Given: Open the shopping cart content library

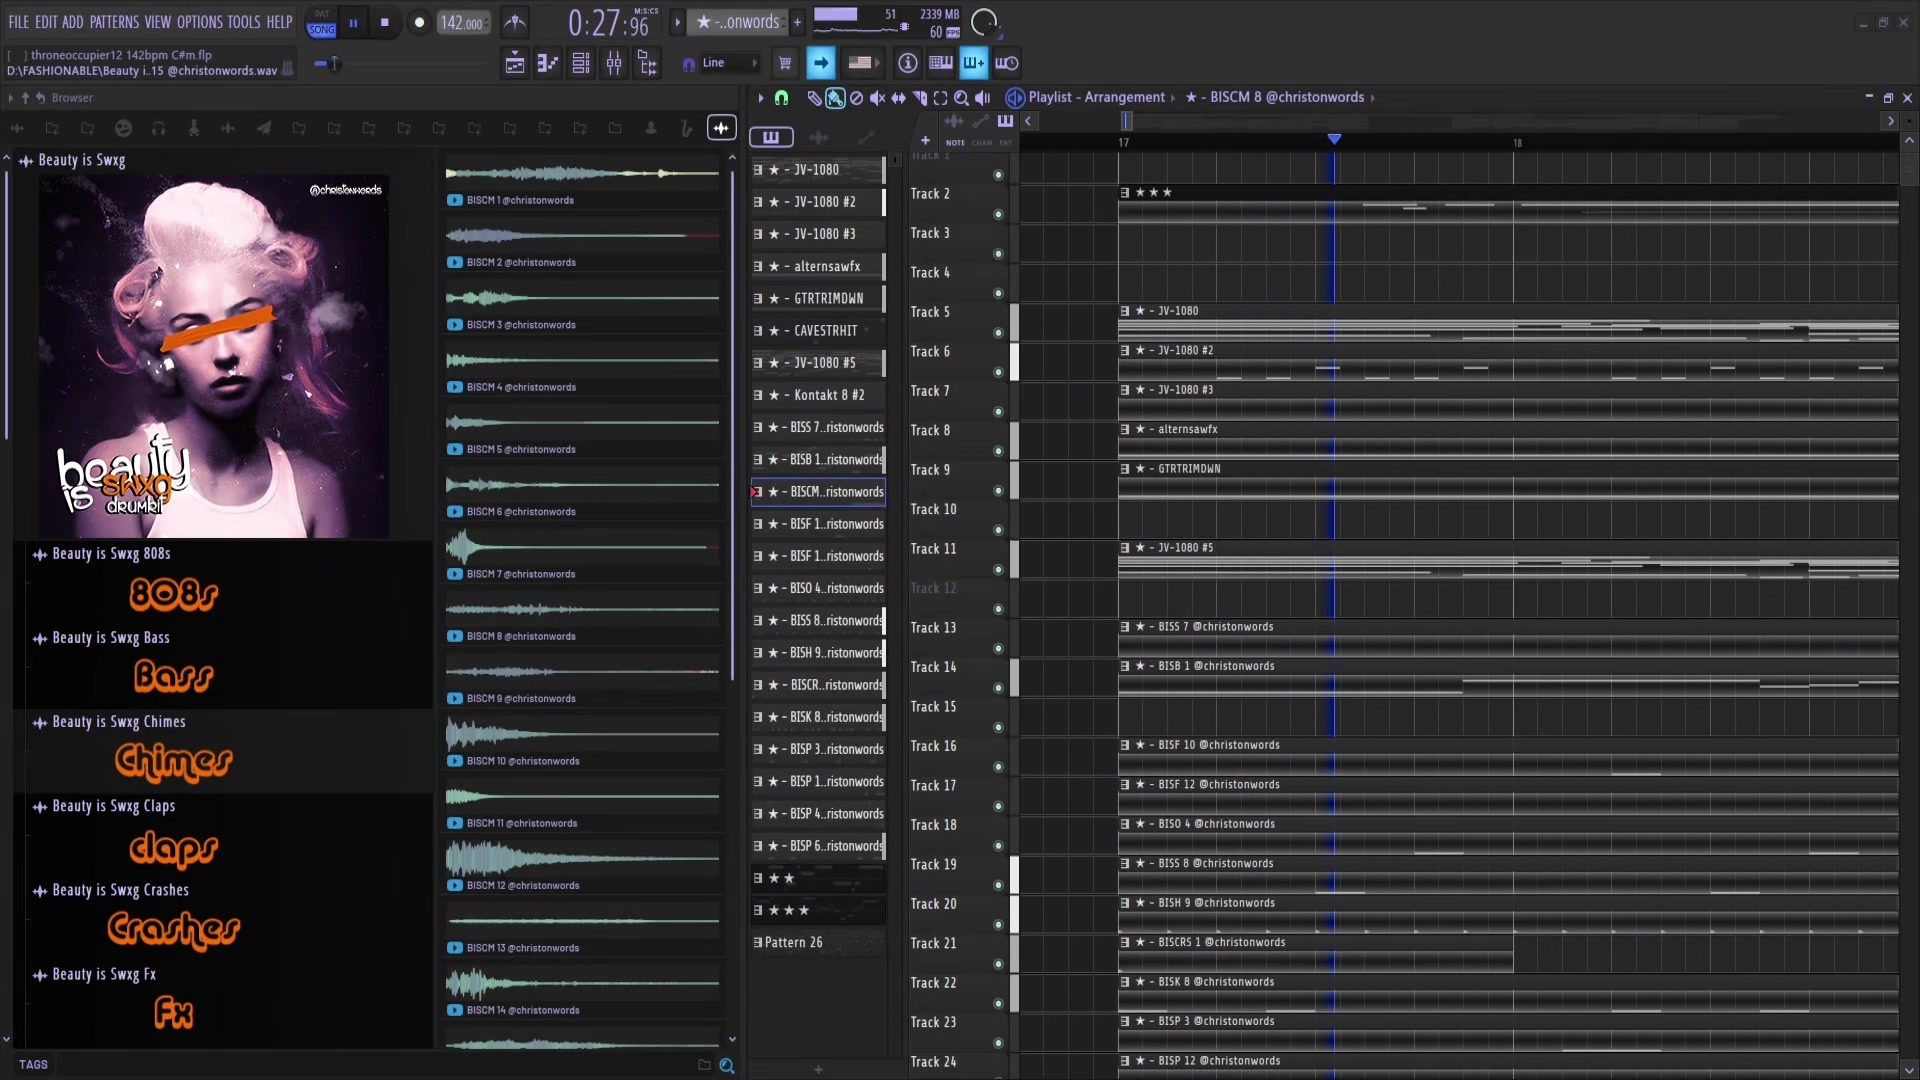Looking at the screenshot, I should point(785,64).
